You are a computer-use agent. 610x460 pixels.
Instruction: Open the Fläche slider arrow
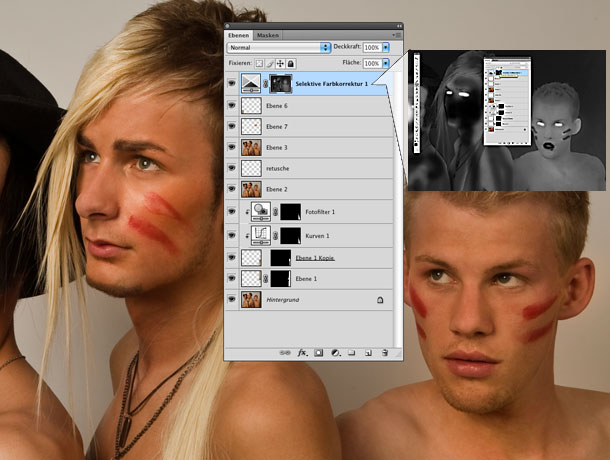[386, 63]
